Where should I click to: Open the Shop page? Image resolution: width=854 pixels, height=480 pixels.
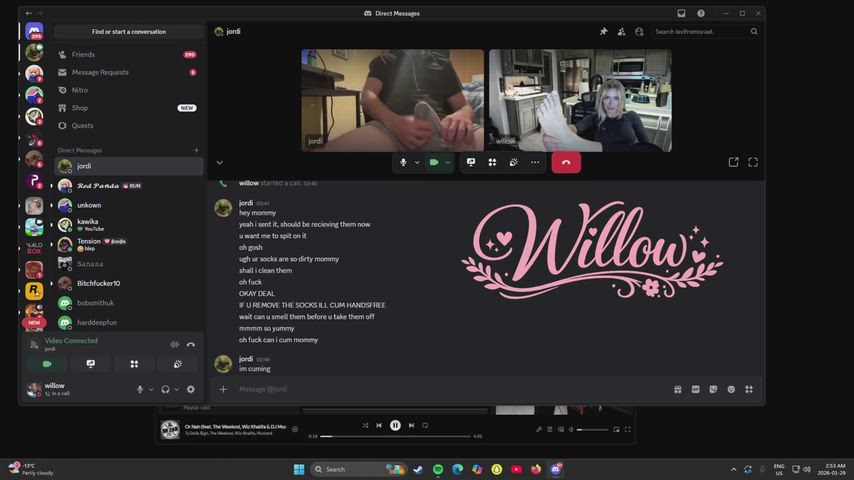129,108
